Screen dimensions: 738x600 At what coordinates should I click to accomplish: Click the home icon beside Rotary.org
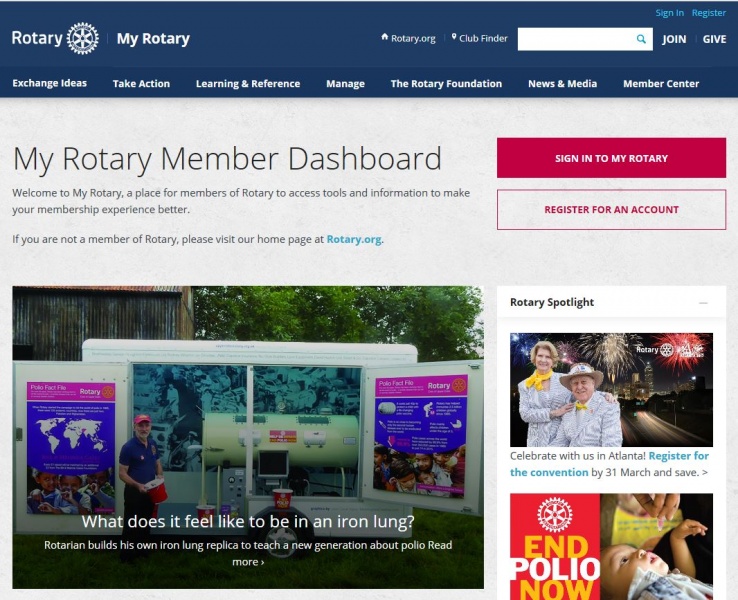point(385,37)
